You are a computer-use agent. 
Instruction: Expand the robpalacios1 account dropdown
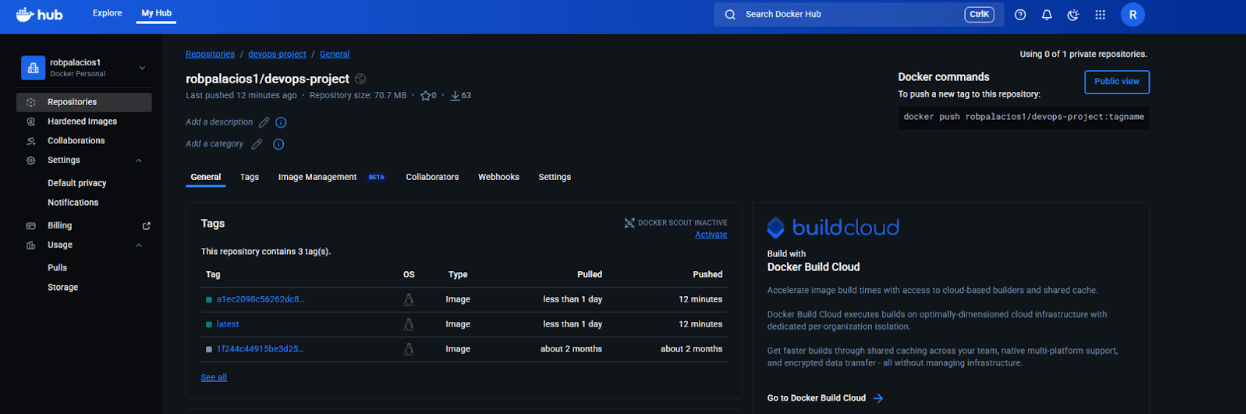(x=141, y=68)
